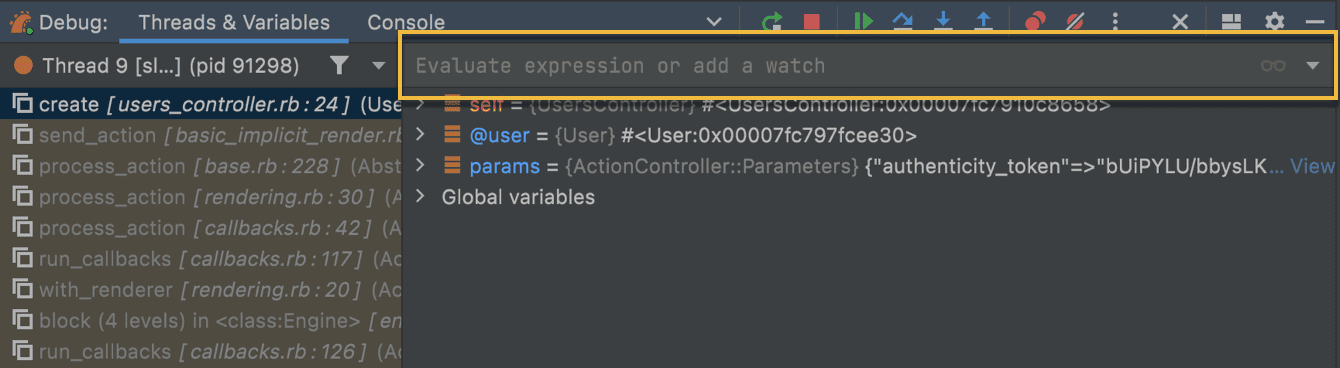This screenshot has height=368, width=1340.
Task: Click the View link for params
Action: [x=1312, y=166]
